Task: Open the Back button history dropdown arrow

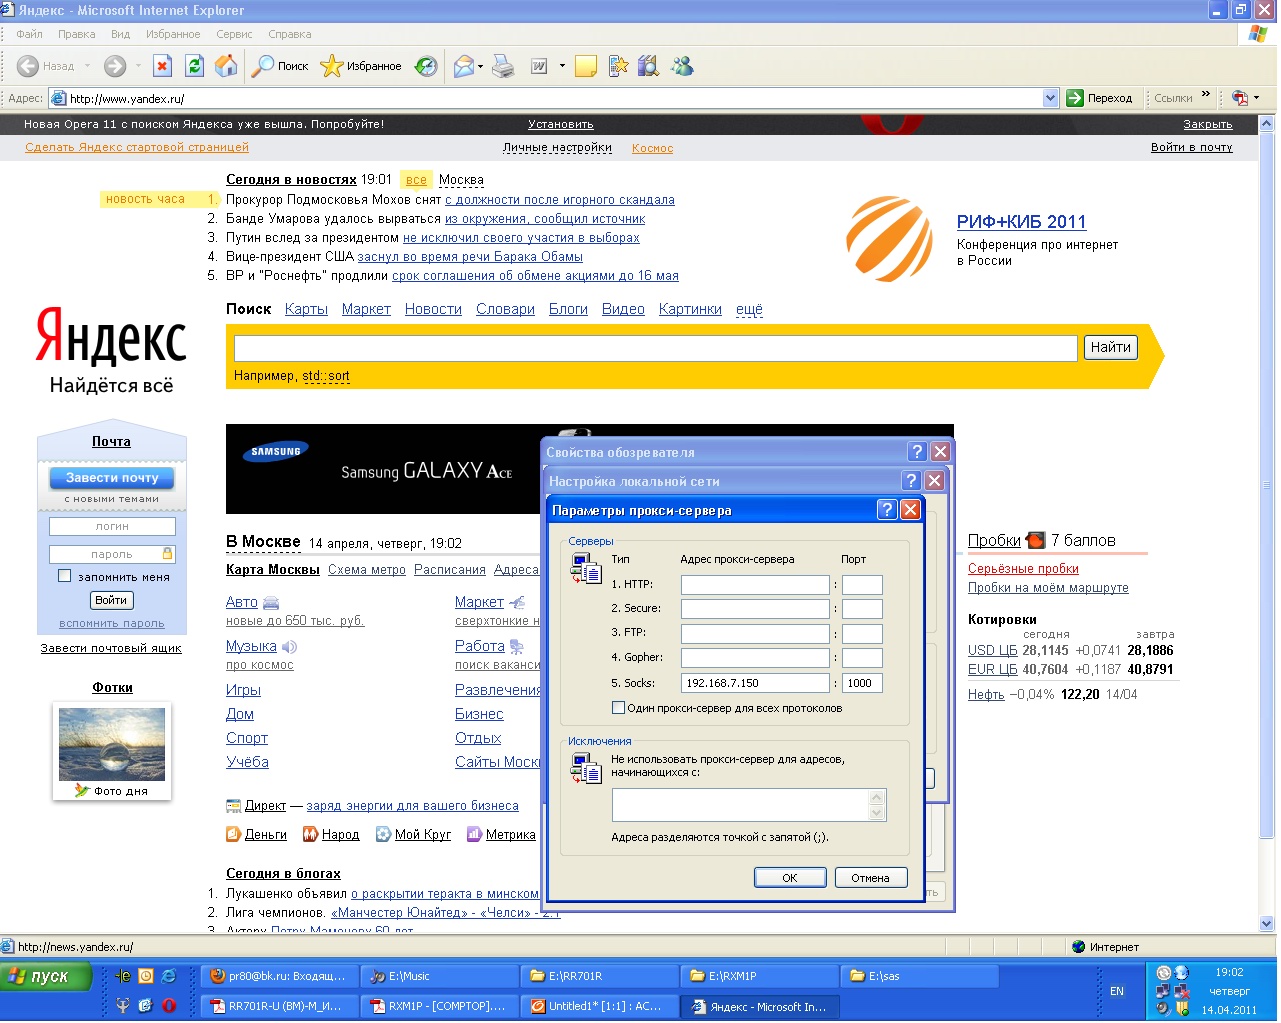Action: tap(88, 66)
